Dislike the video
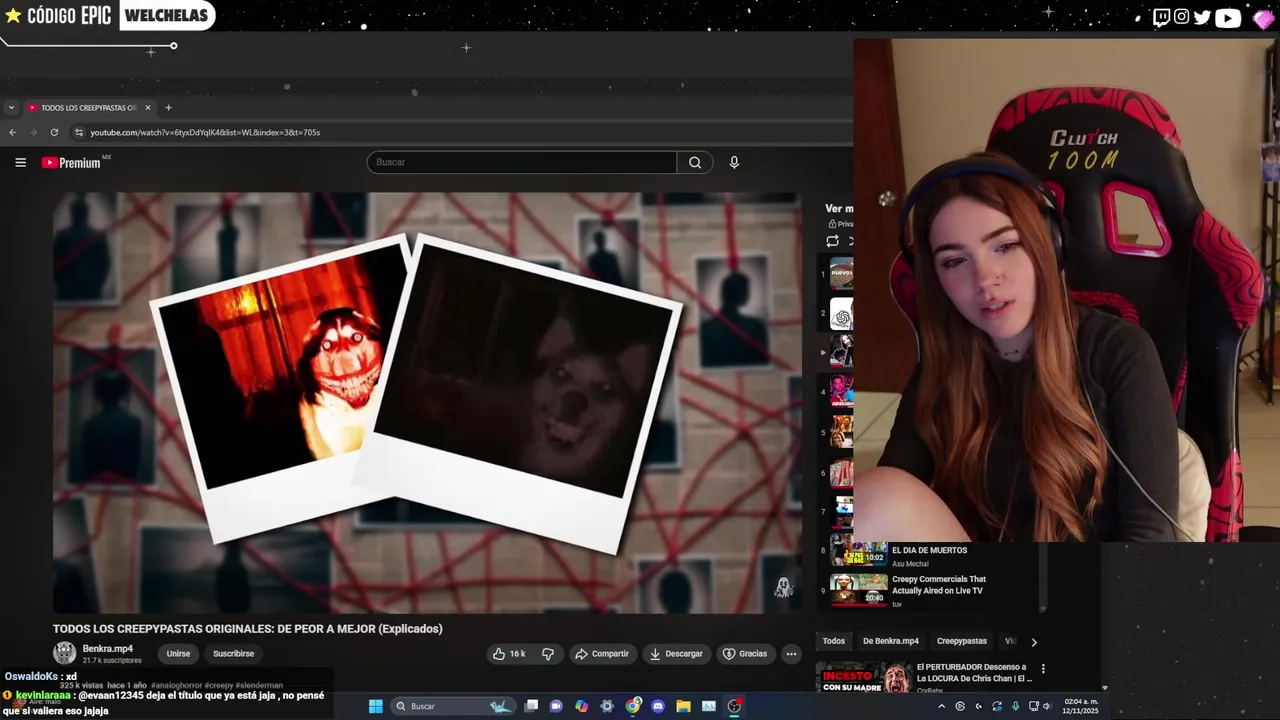This screenshot has width=1280, height=720. click(548, 654)
